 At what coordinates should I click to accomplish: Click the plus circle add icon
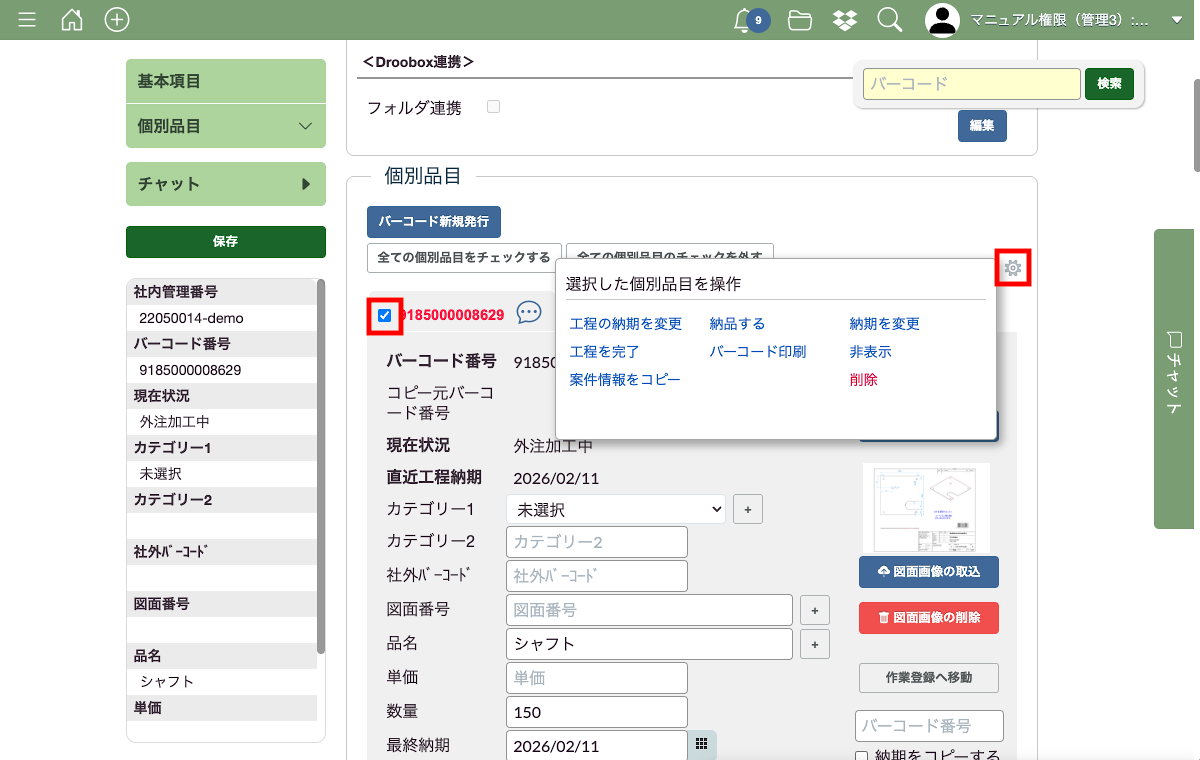coord(117,20)
